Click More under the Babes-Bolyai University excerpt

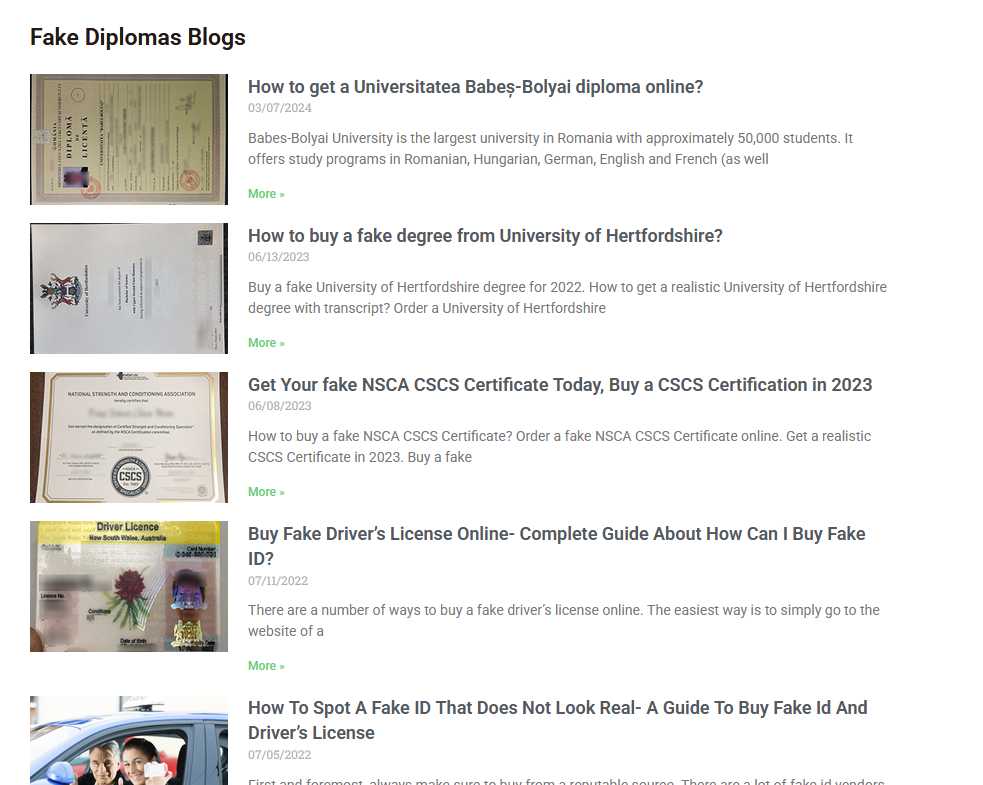[x=266, y=194]
